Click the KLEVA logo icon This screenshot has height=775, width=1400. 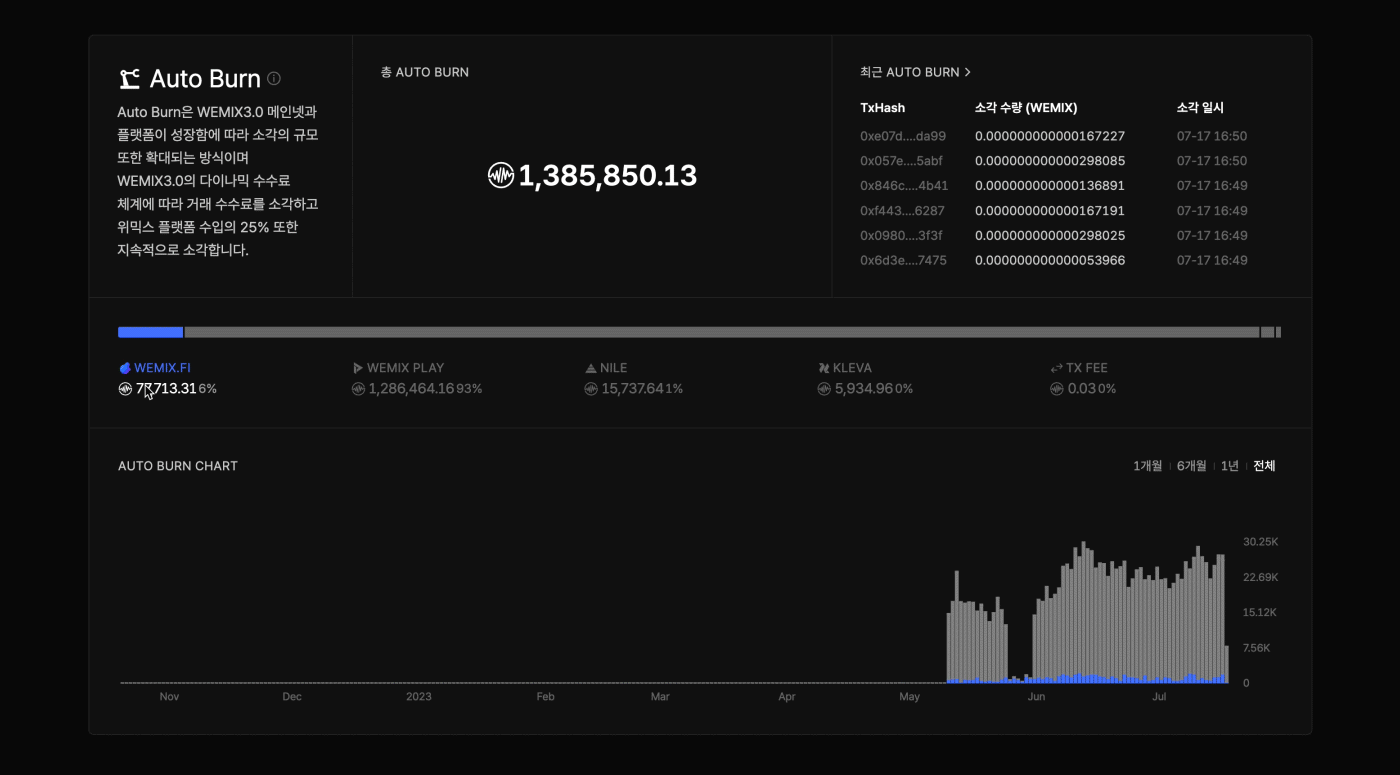824,368
